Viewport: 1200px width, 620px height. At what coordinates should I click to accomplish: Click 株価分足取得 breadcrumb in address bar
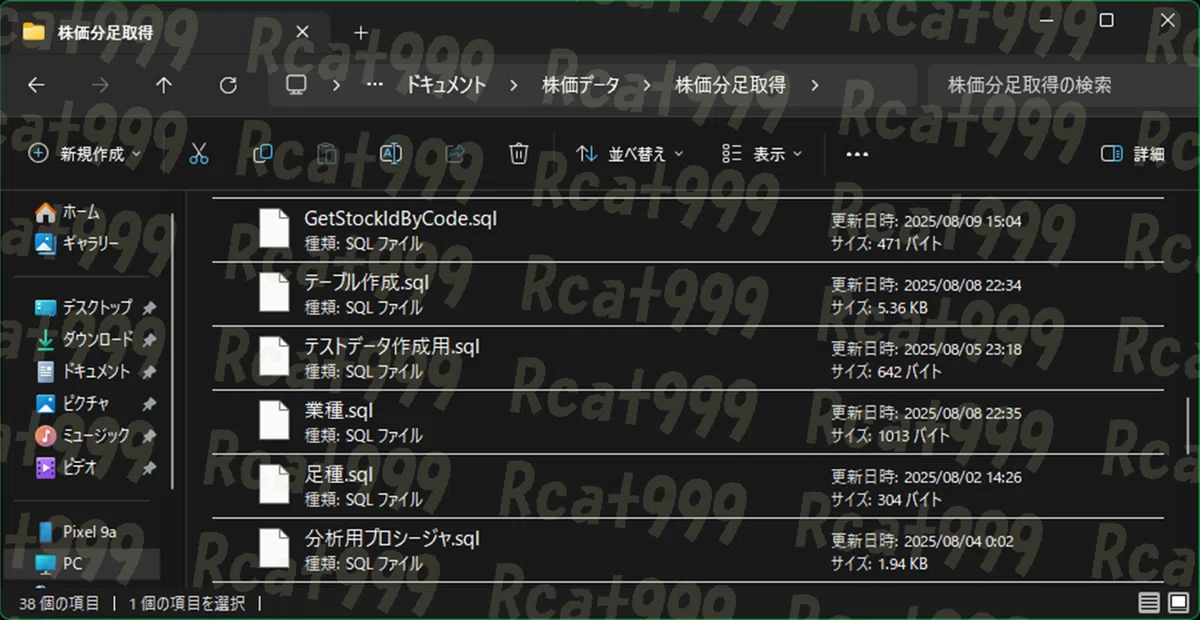[731, 86]
